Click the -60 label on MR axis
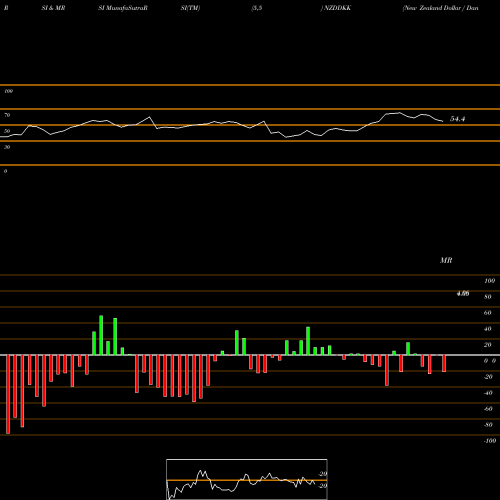Screen dimensions: 500x500 (x=488, y=409)
